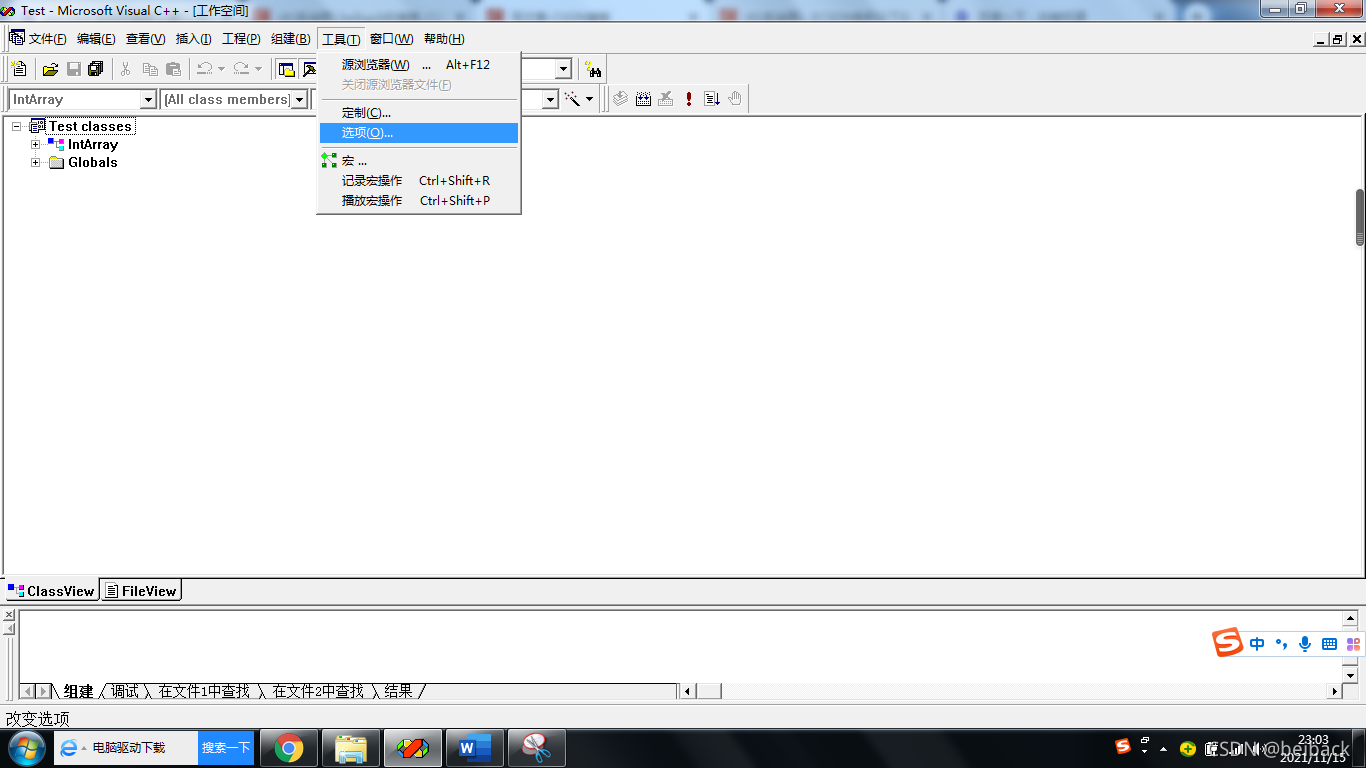Switch to the ClassView tab
This screenshot has width=1366, height=768.
pos(51,591)
